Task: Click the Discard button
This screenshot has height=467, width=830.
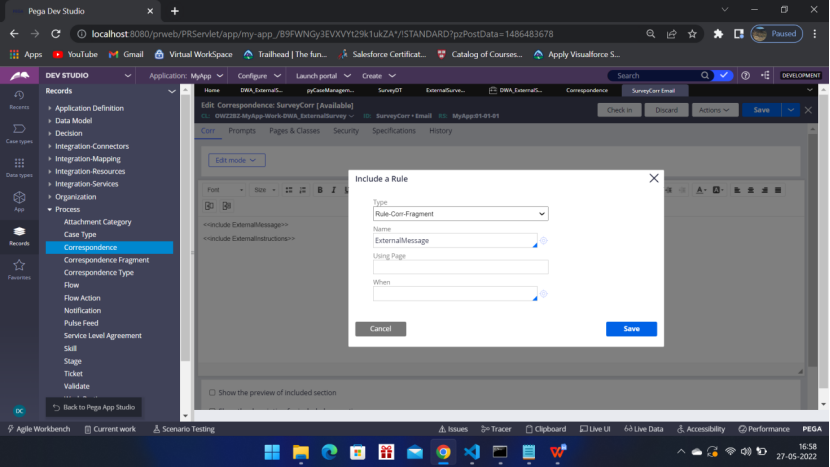Action: [666, 110]
